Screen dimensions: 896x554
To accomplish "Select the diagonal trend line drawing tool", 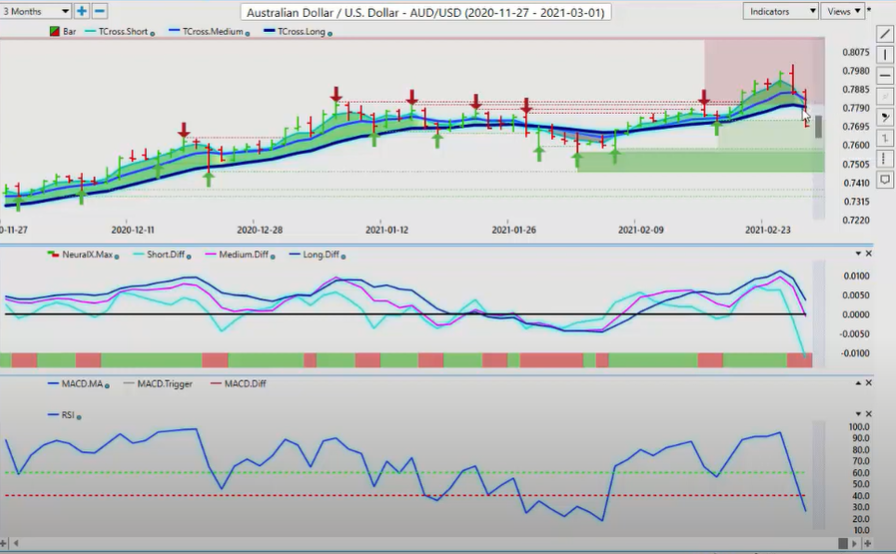I will 885,34.
